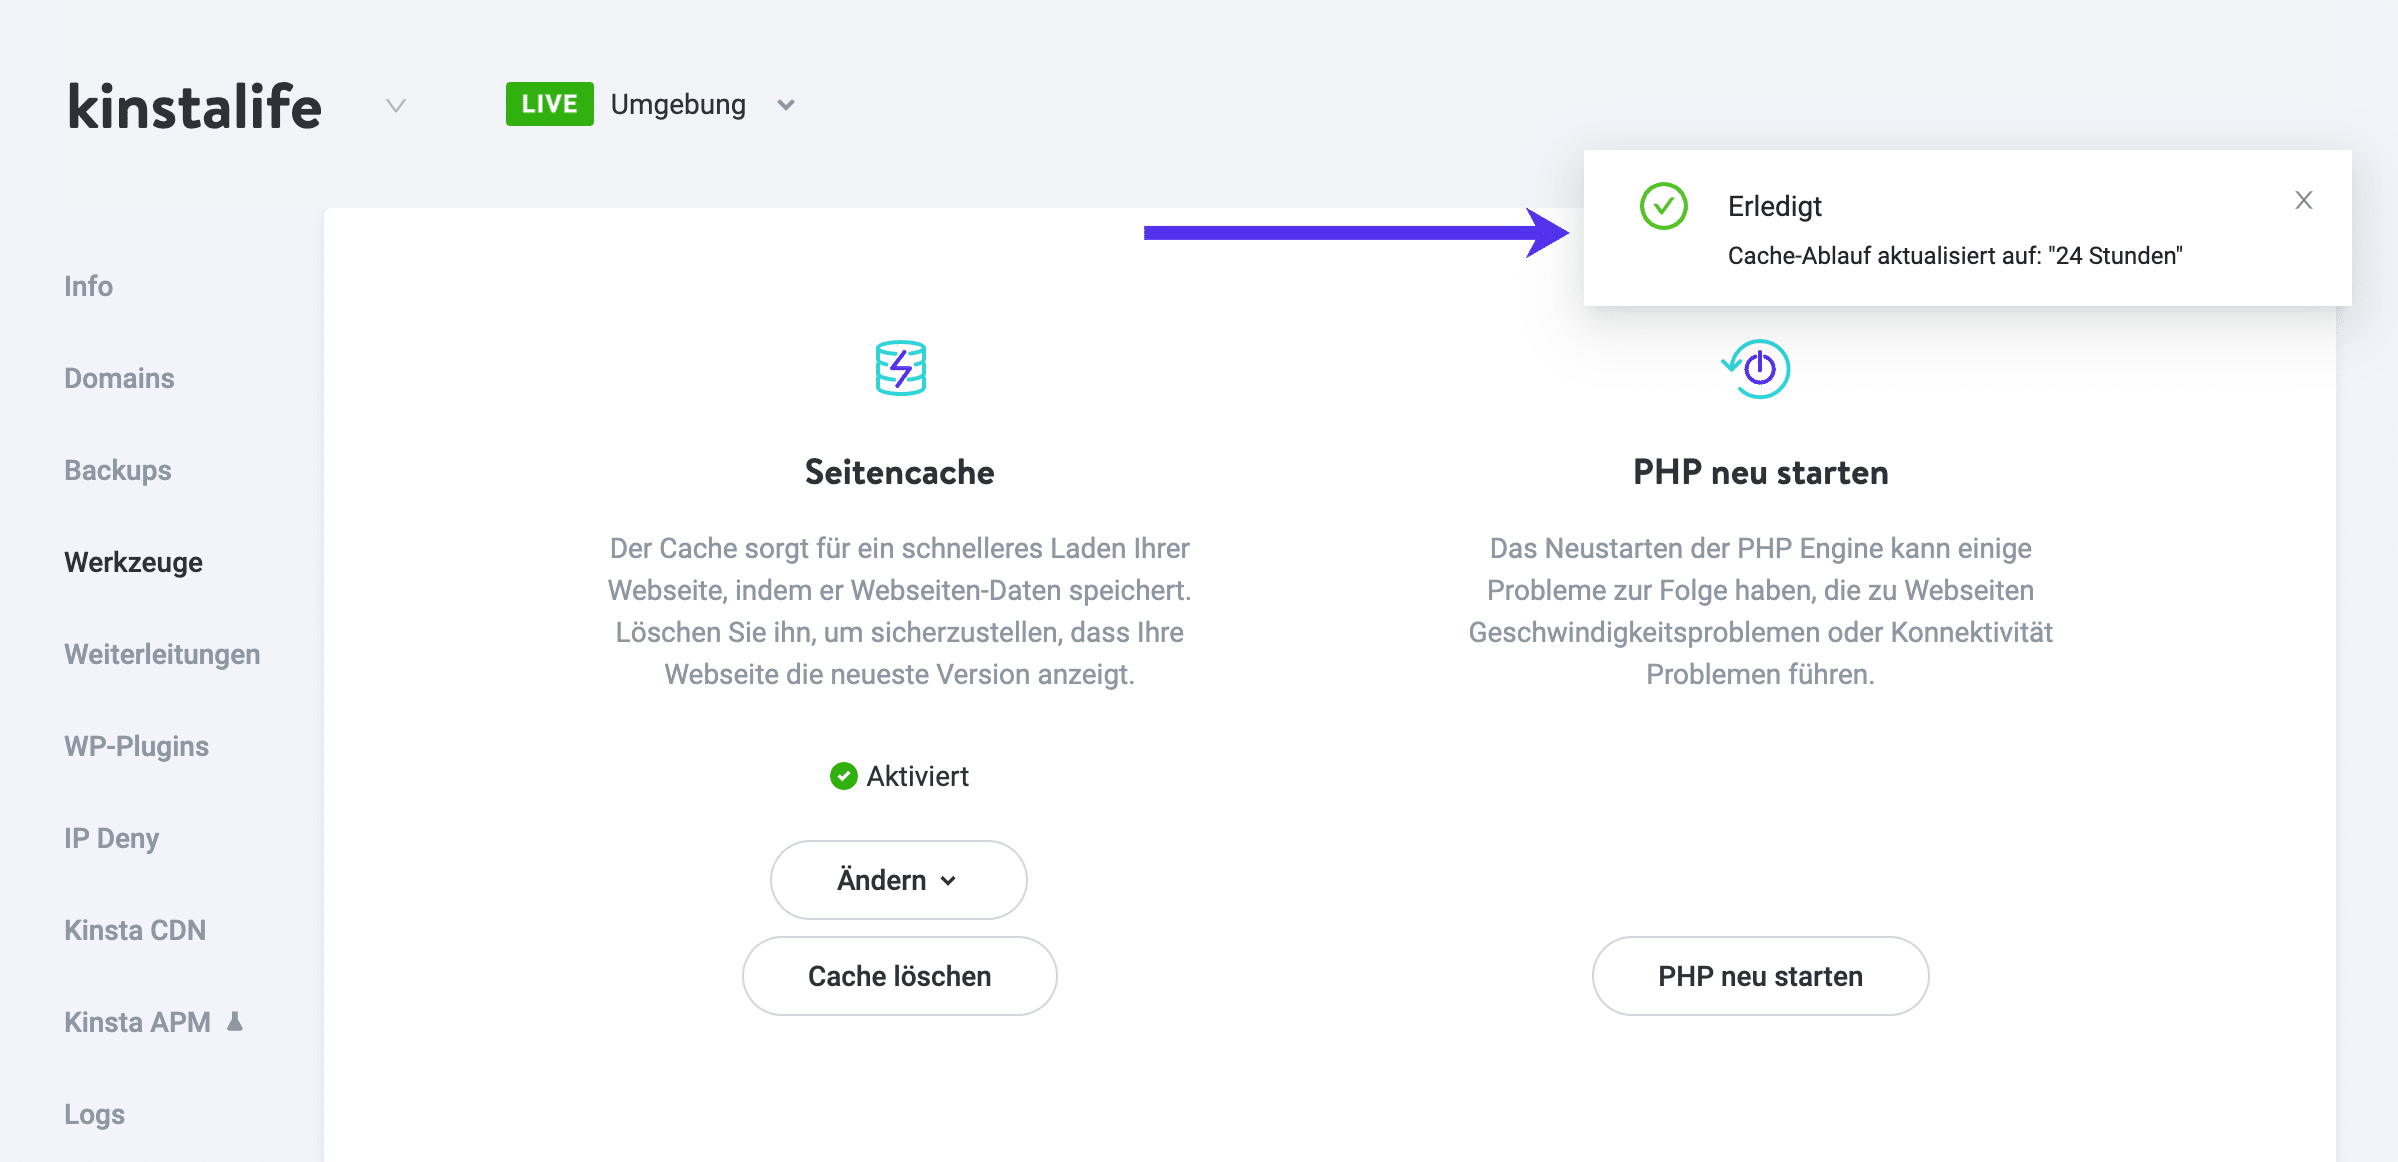Click the green Aktiviert status checkmark
Screen dimensions: 2398x1162
(843, 776)
